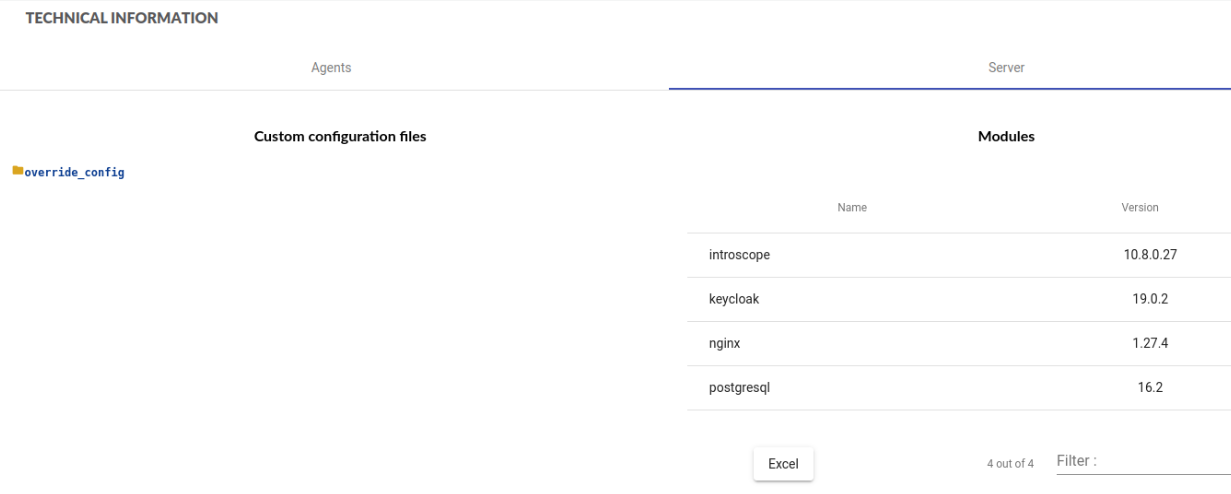This screenshot has height=494, width=1231.
Task: Switch to the Agents tab
Action: pyautogui.click(x=331, y=68)
